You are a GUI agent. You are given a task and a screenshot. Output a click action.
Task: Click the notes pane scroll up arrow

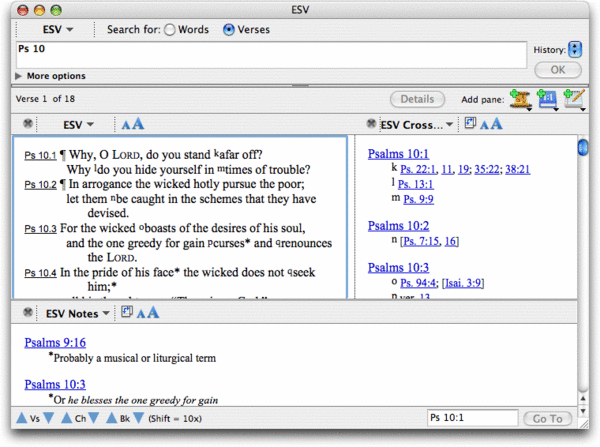pos(583,399)
